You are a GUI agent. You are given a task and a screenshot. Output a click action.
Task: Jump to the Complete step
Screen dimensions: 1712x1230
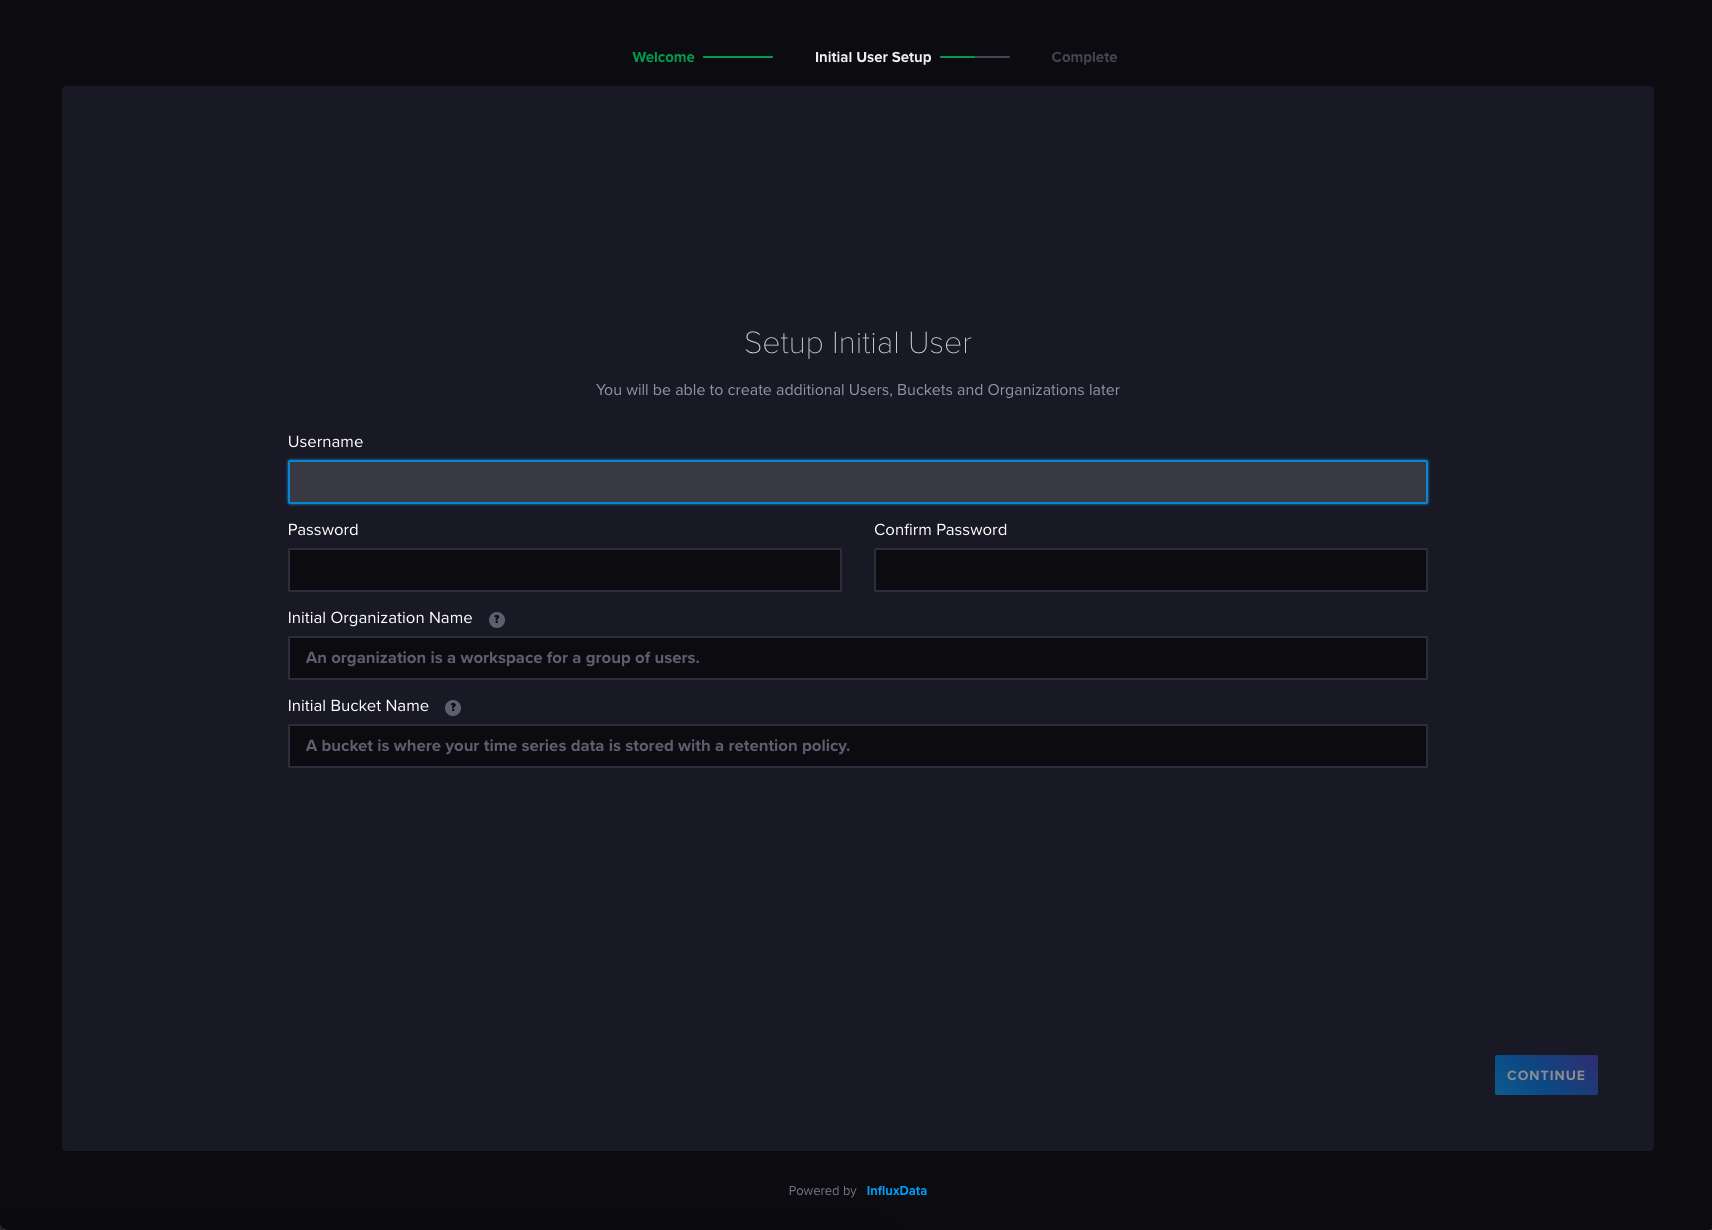pyautogui.click(x=1084, y=57)
